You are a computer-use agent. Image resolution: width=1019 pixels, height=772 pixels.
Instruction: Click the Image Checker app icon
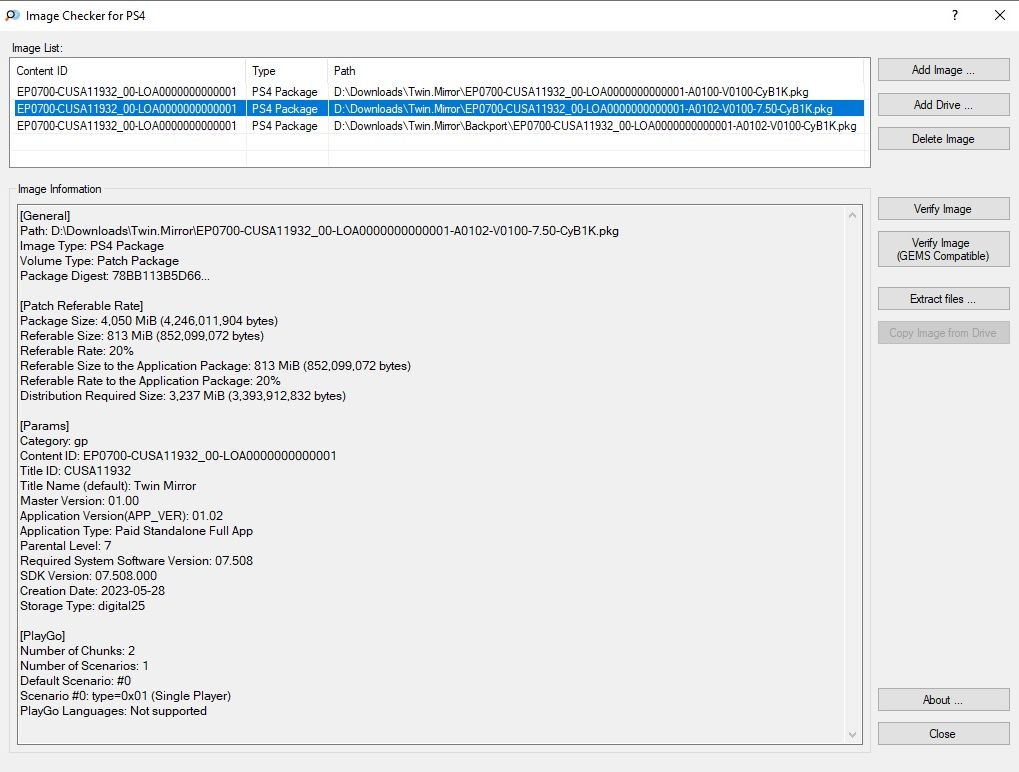(x=12, y=15)
